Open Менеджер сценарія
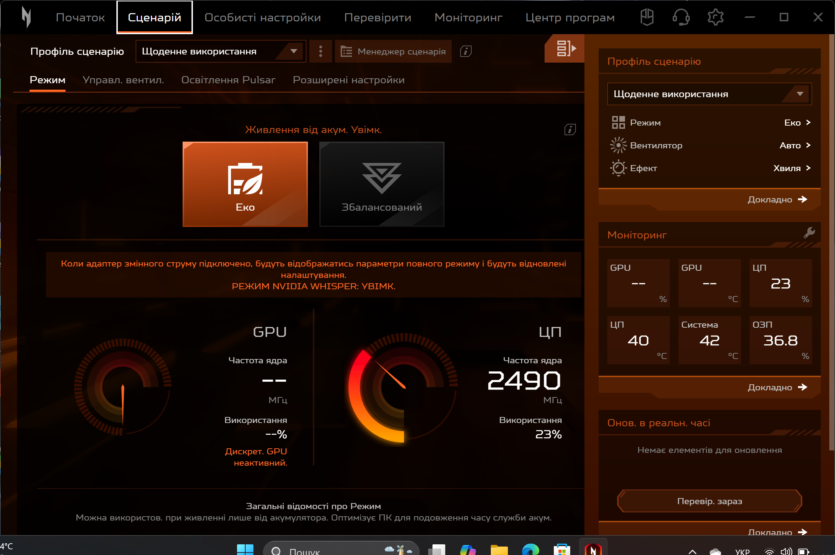The height and width of the screenshot is (555, 835). (393, 52)
